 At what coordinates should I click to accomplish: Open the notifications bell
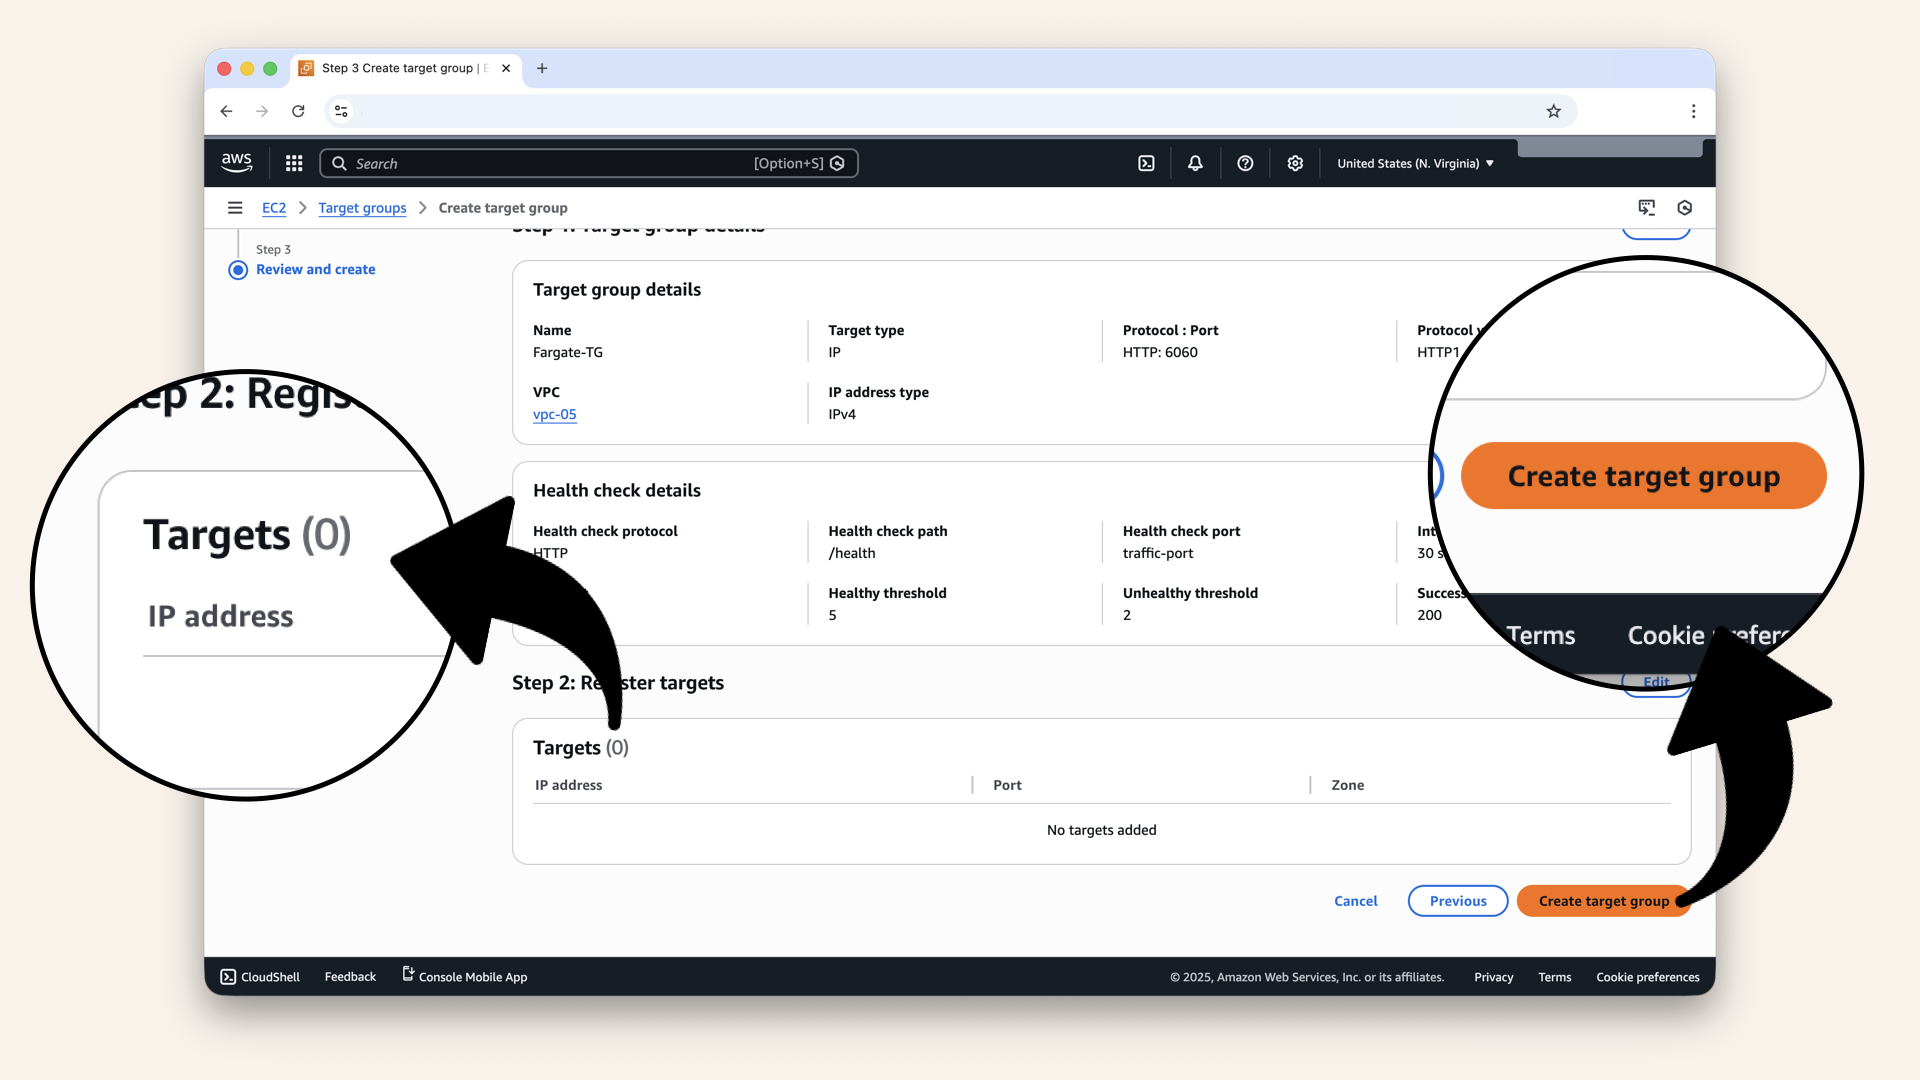click(x=1194, y=163)
